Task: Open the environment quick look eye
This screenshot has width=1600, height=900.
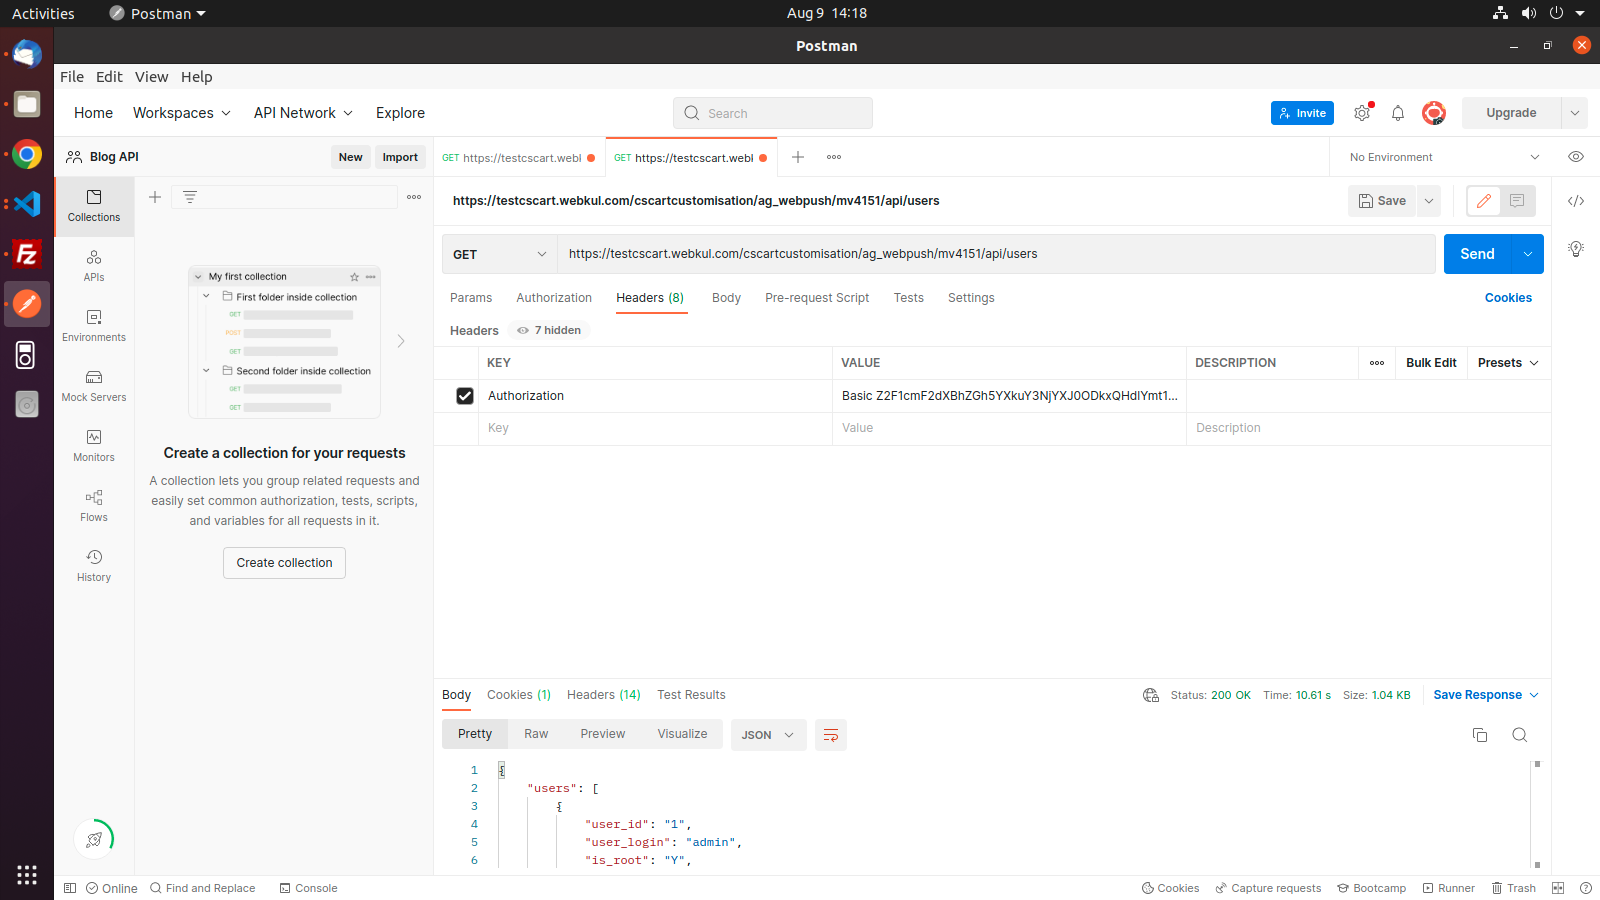Action: click(1576, 157)
